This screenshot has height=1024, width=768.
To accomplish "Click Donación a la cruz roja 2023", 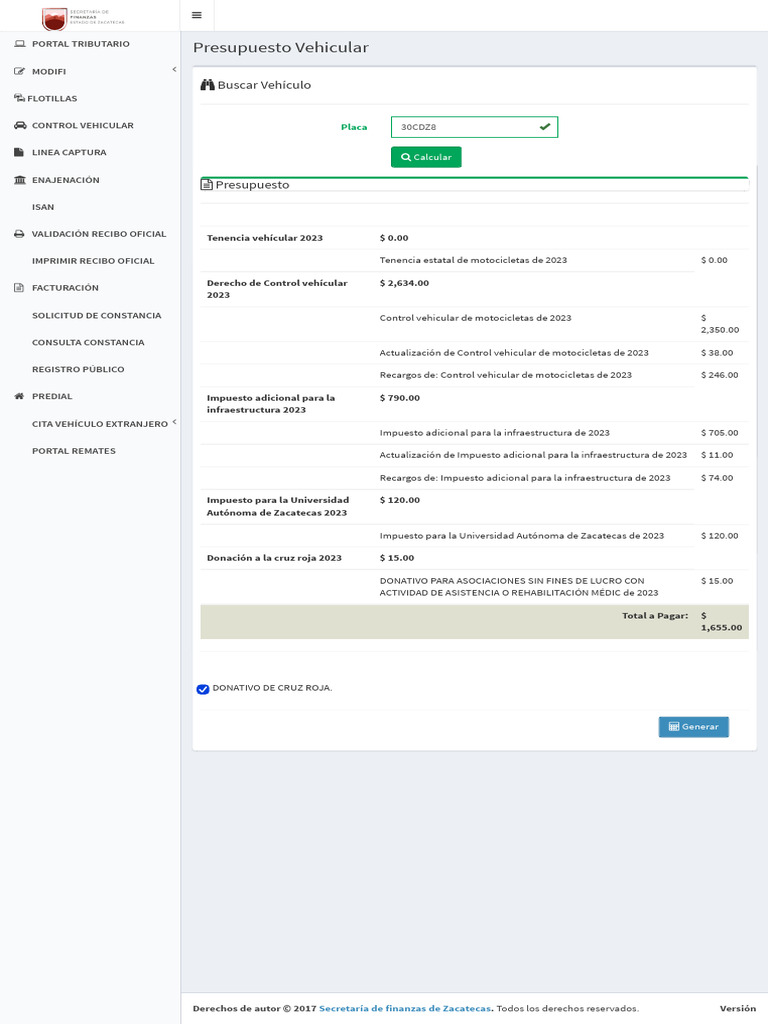I will coord(274,558).
